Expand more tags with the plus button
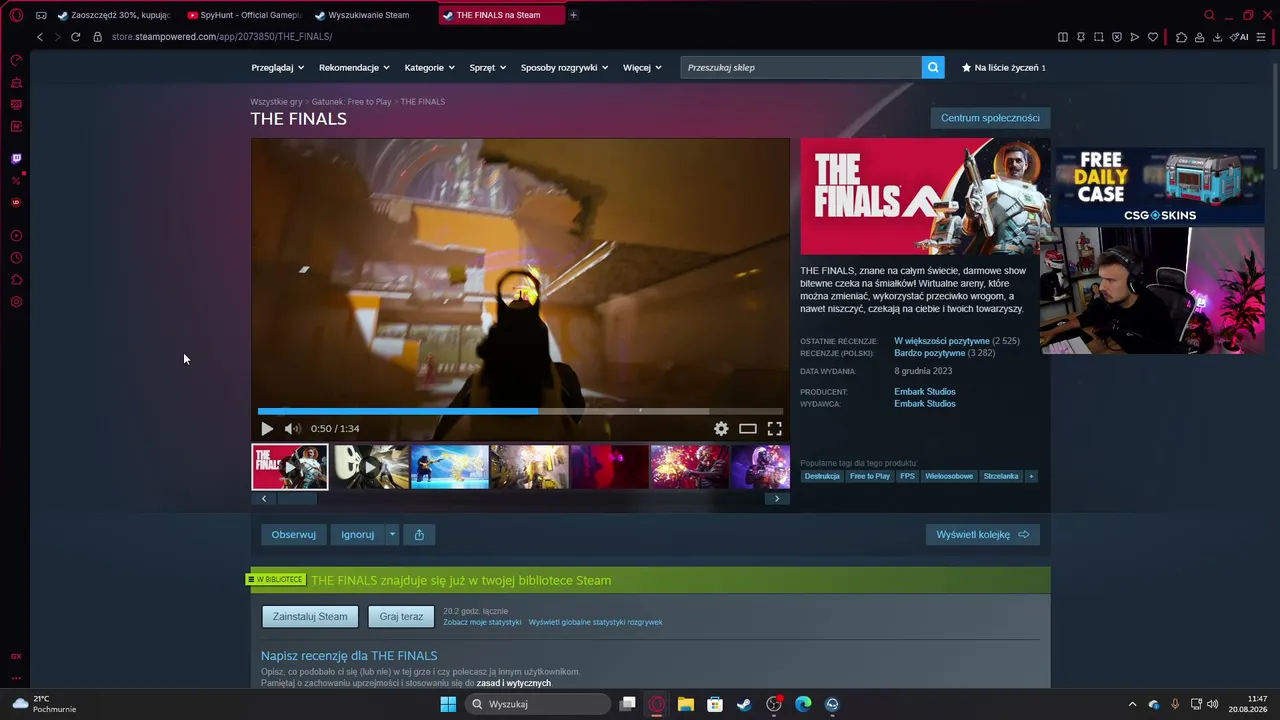Viewport: 1280px width, 720px height. click(x=1031, y=476)
